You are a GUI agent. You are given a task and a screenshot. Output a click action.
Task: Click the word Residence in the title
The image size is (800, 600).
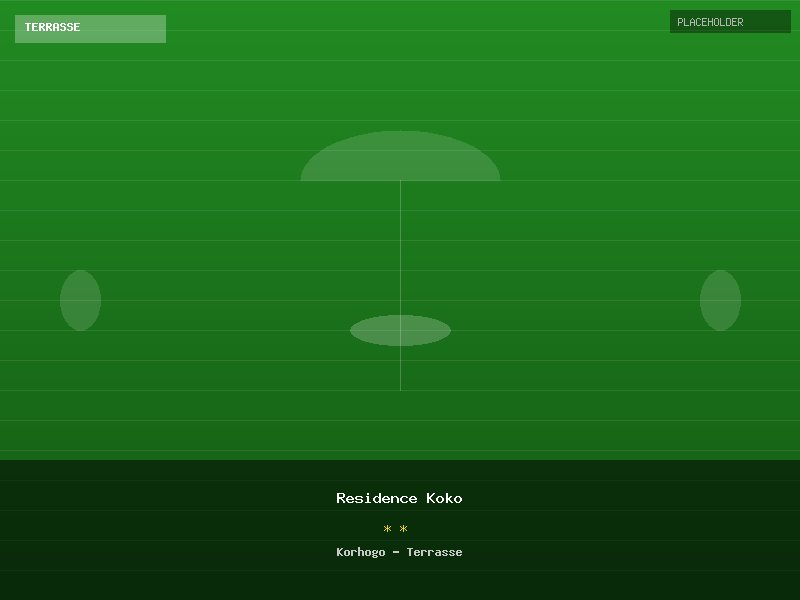[x=376, y=498]
